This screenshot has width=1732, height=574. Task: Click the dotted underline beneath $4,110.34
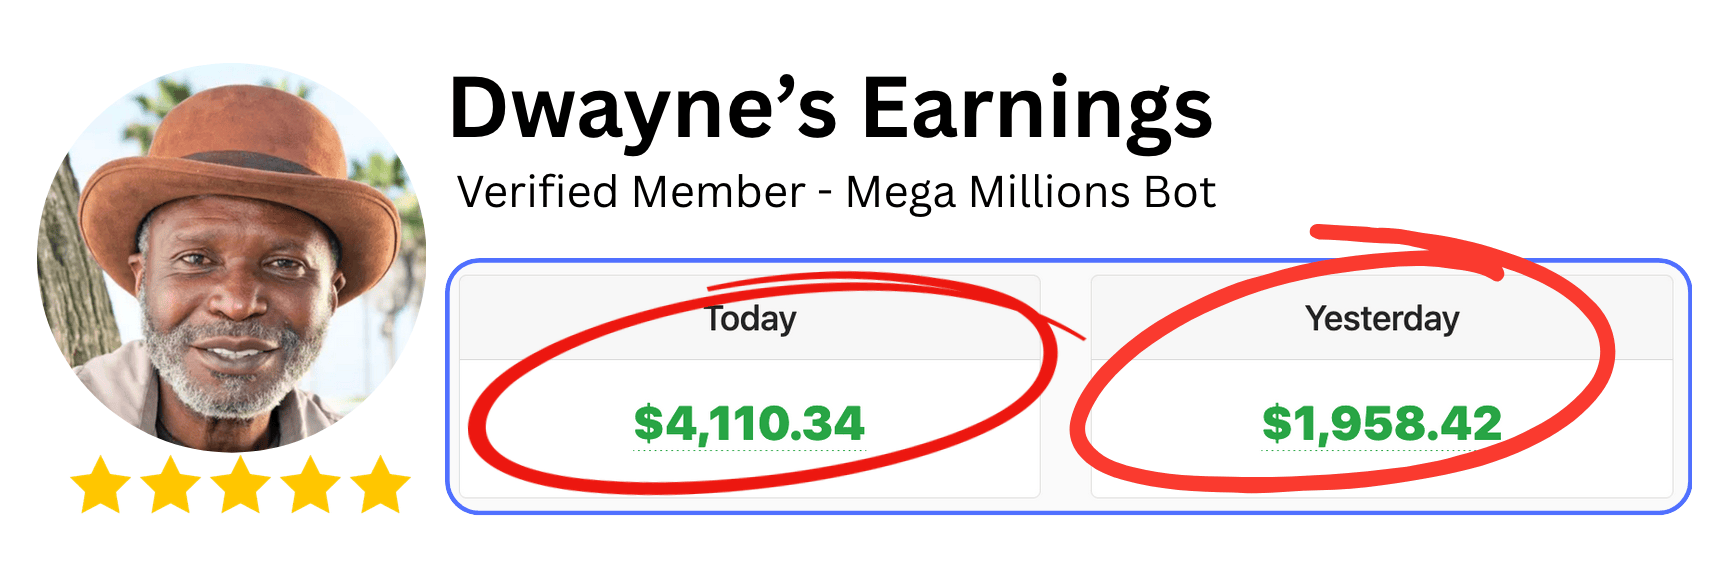(x=749, y=450)
